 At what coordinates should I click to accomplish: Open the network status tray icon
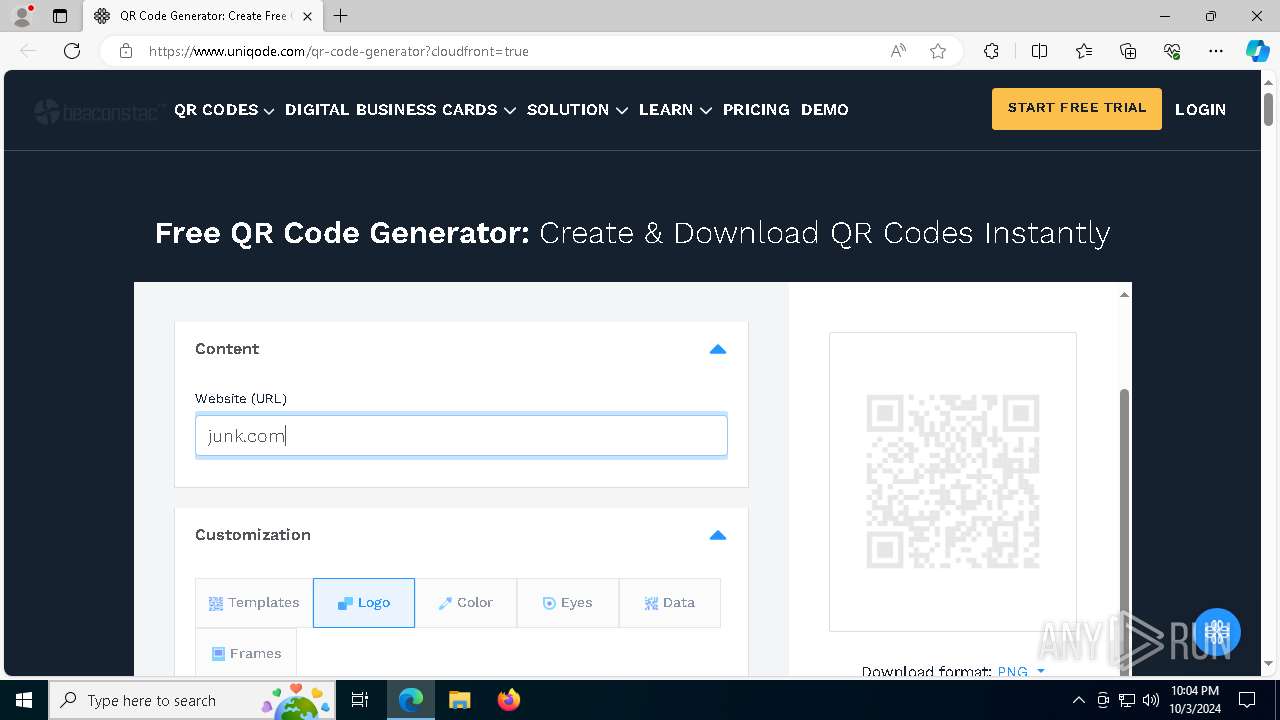tap(1127, 700)
